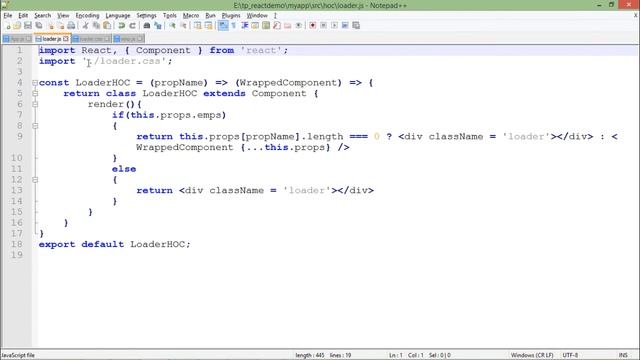
Task: Open the Macro menu
Action: pos(191,16)
